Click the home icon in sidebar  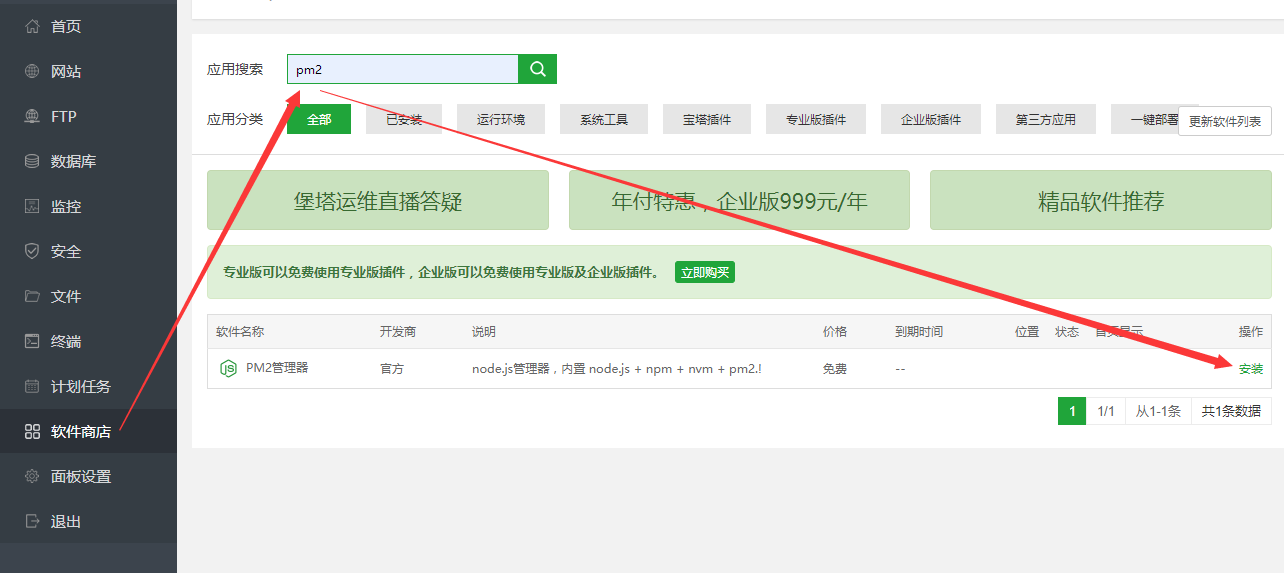[32, 26]
